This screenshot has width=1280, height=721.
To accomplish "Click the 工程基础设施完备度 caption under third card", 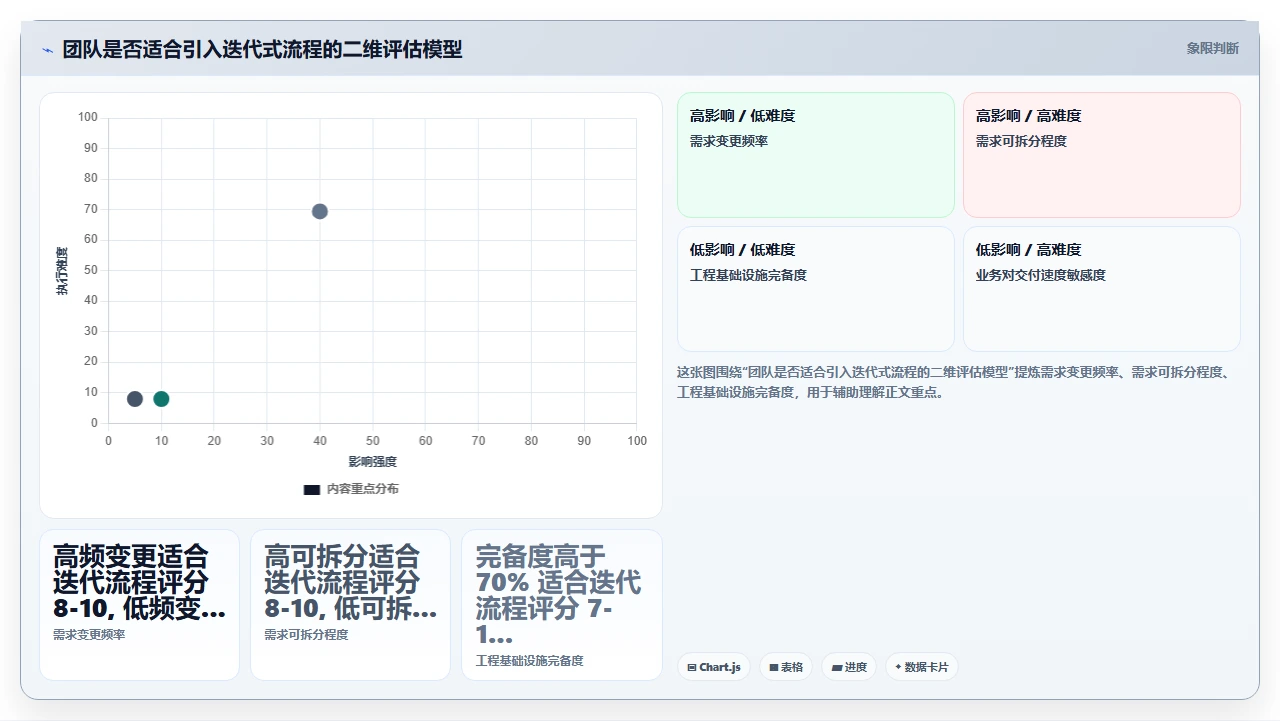I will point(529,661).
